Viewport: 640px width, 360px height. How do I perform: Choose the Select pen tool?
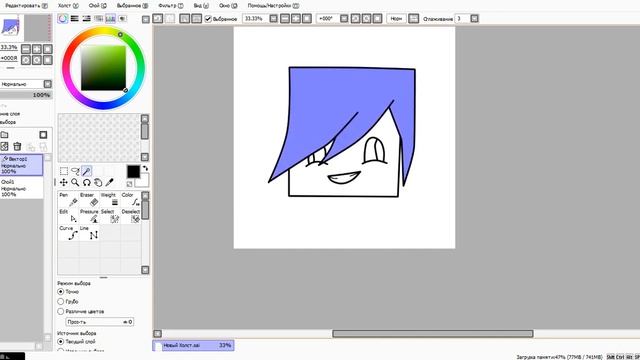tap(110, 216)
